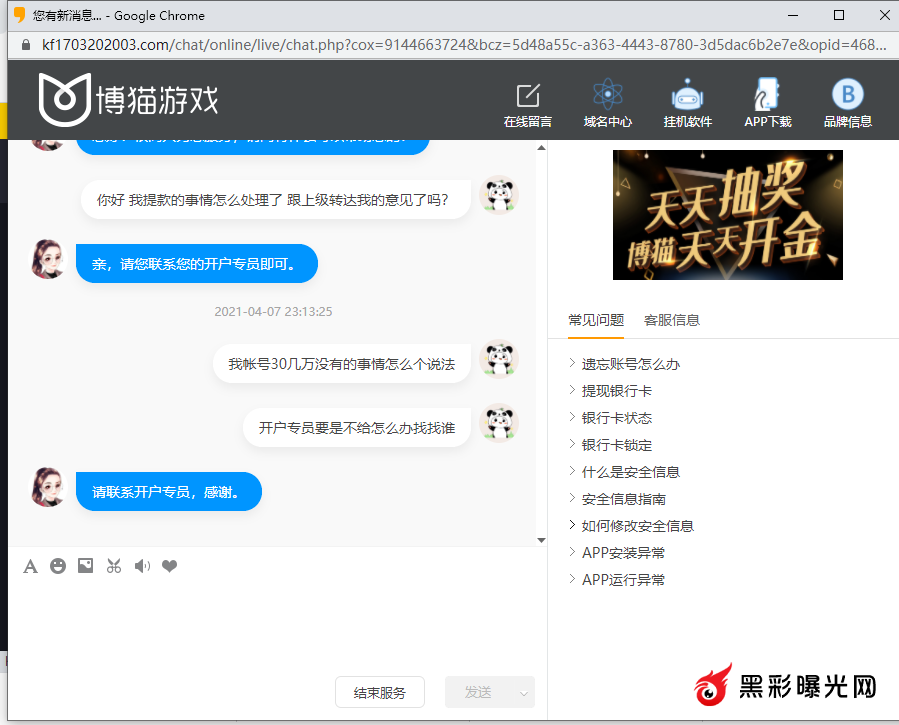Expand the 遗忘账号怎么办 question
The image size is (899, 725).
630,364
